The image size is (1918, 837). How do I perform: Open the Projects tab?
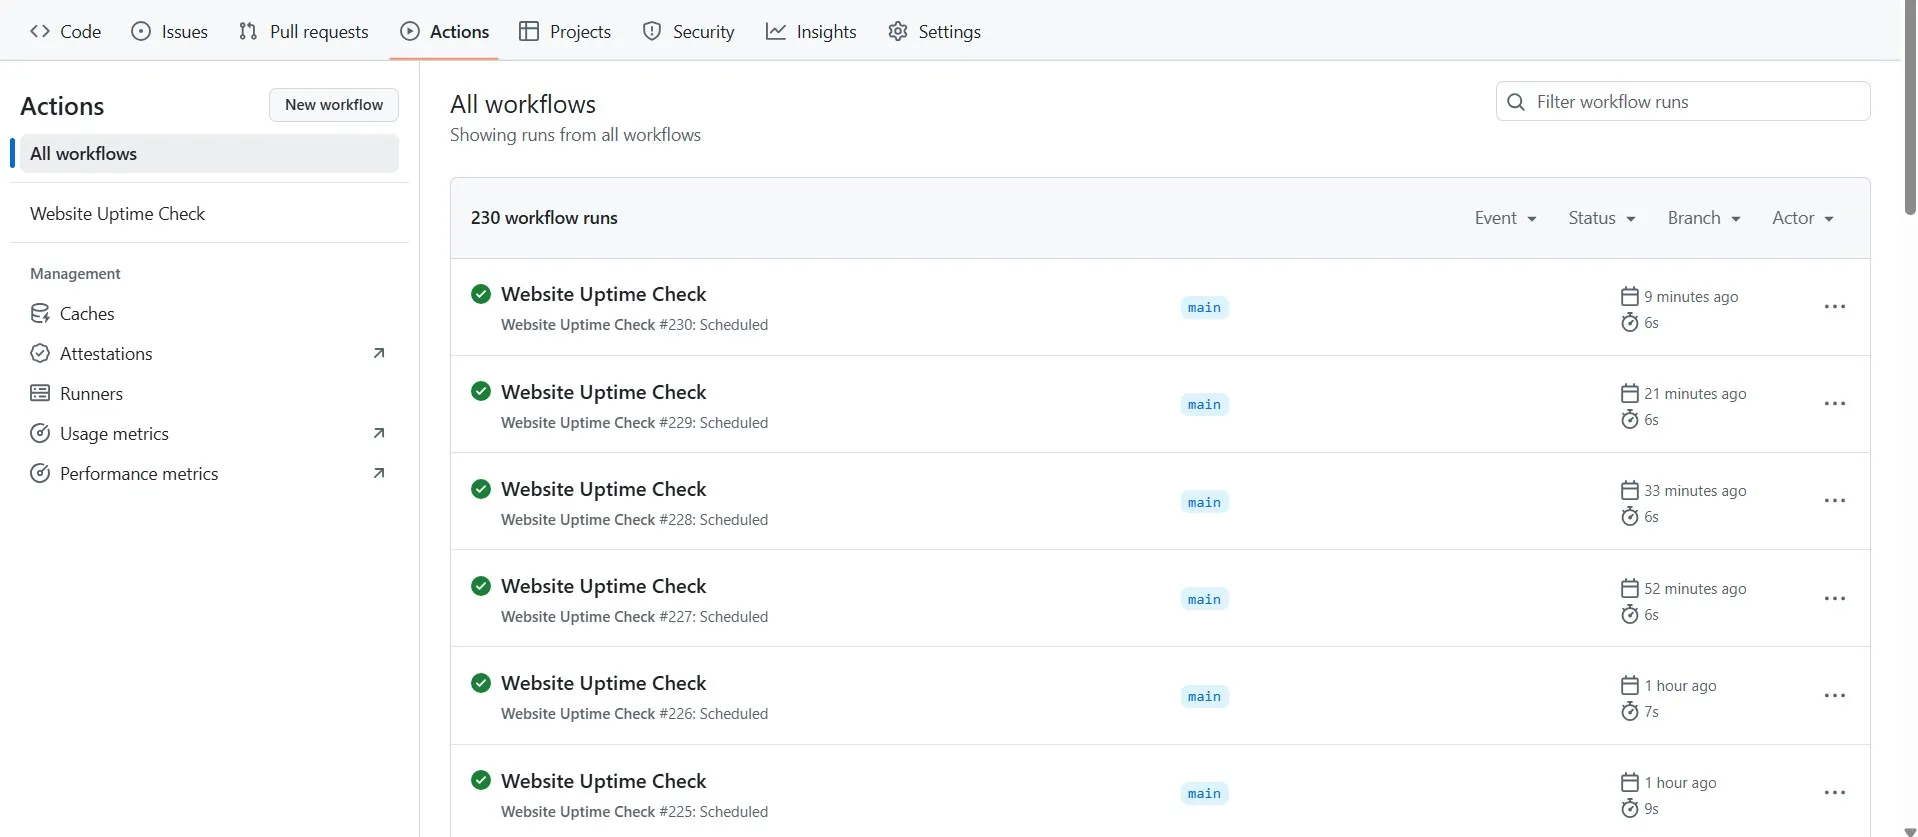tap(565, 31)
